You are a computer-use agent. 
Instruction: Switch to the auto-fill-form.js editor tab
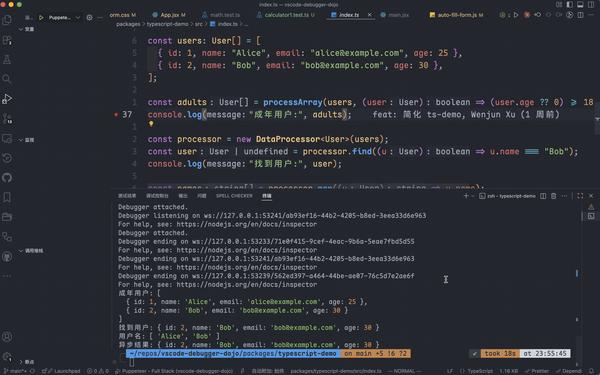tap(456, 15)
